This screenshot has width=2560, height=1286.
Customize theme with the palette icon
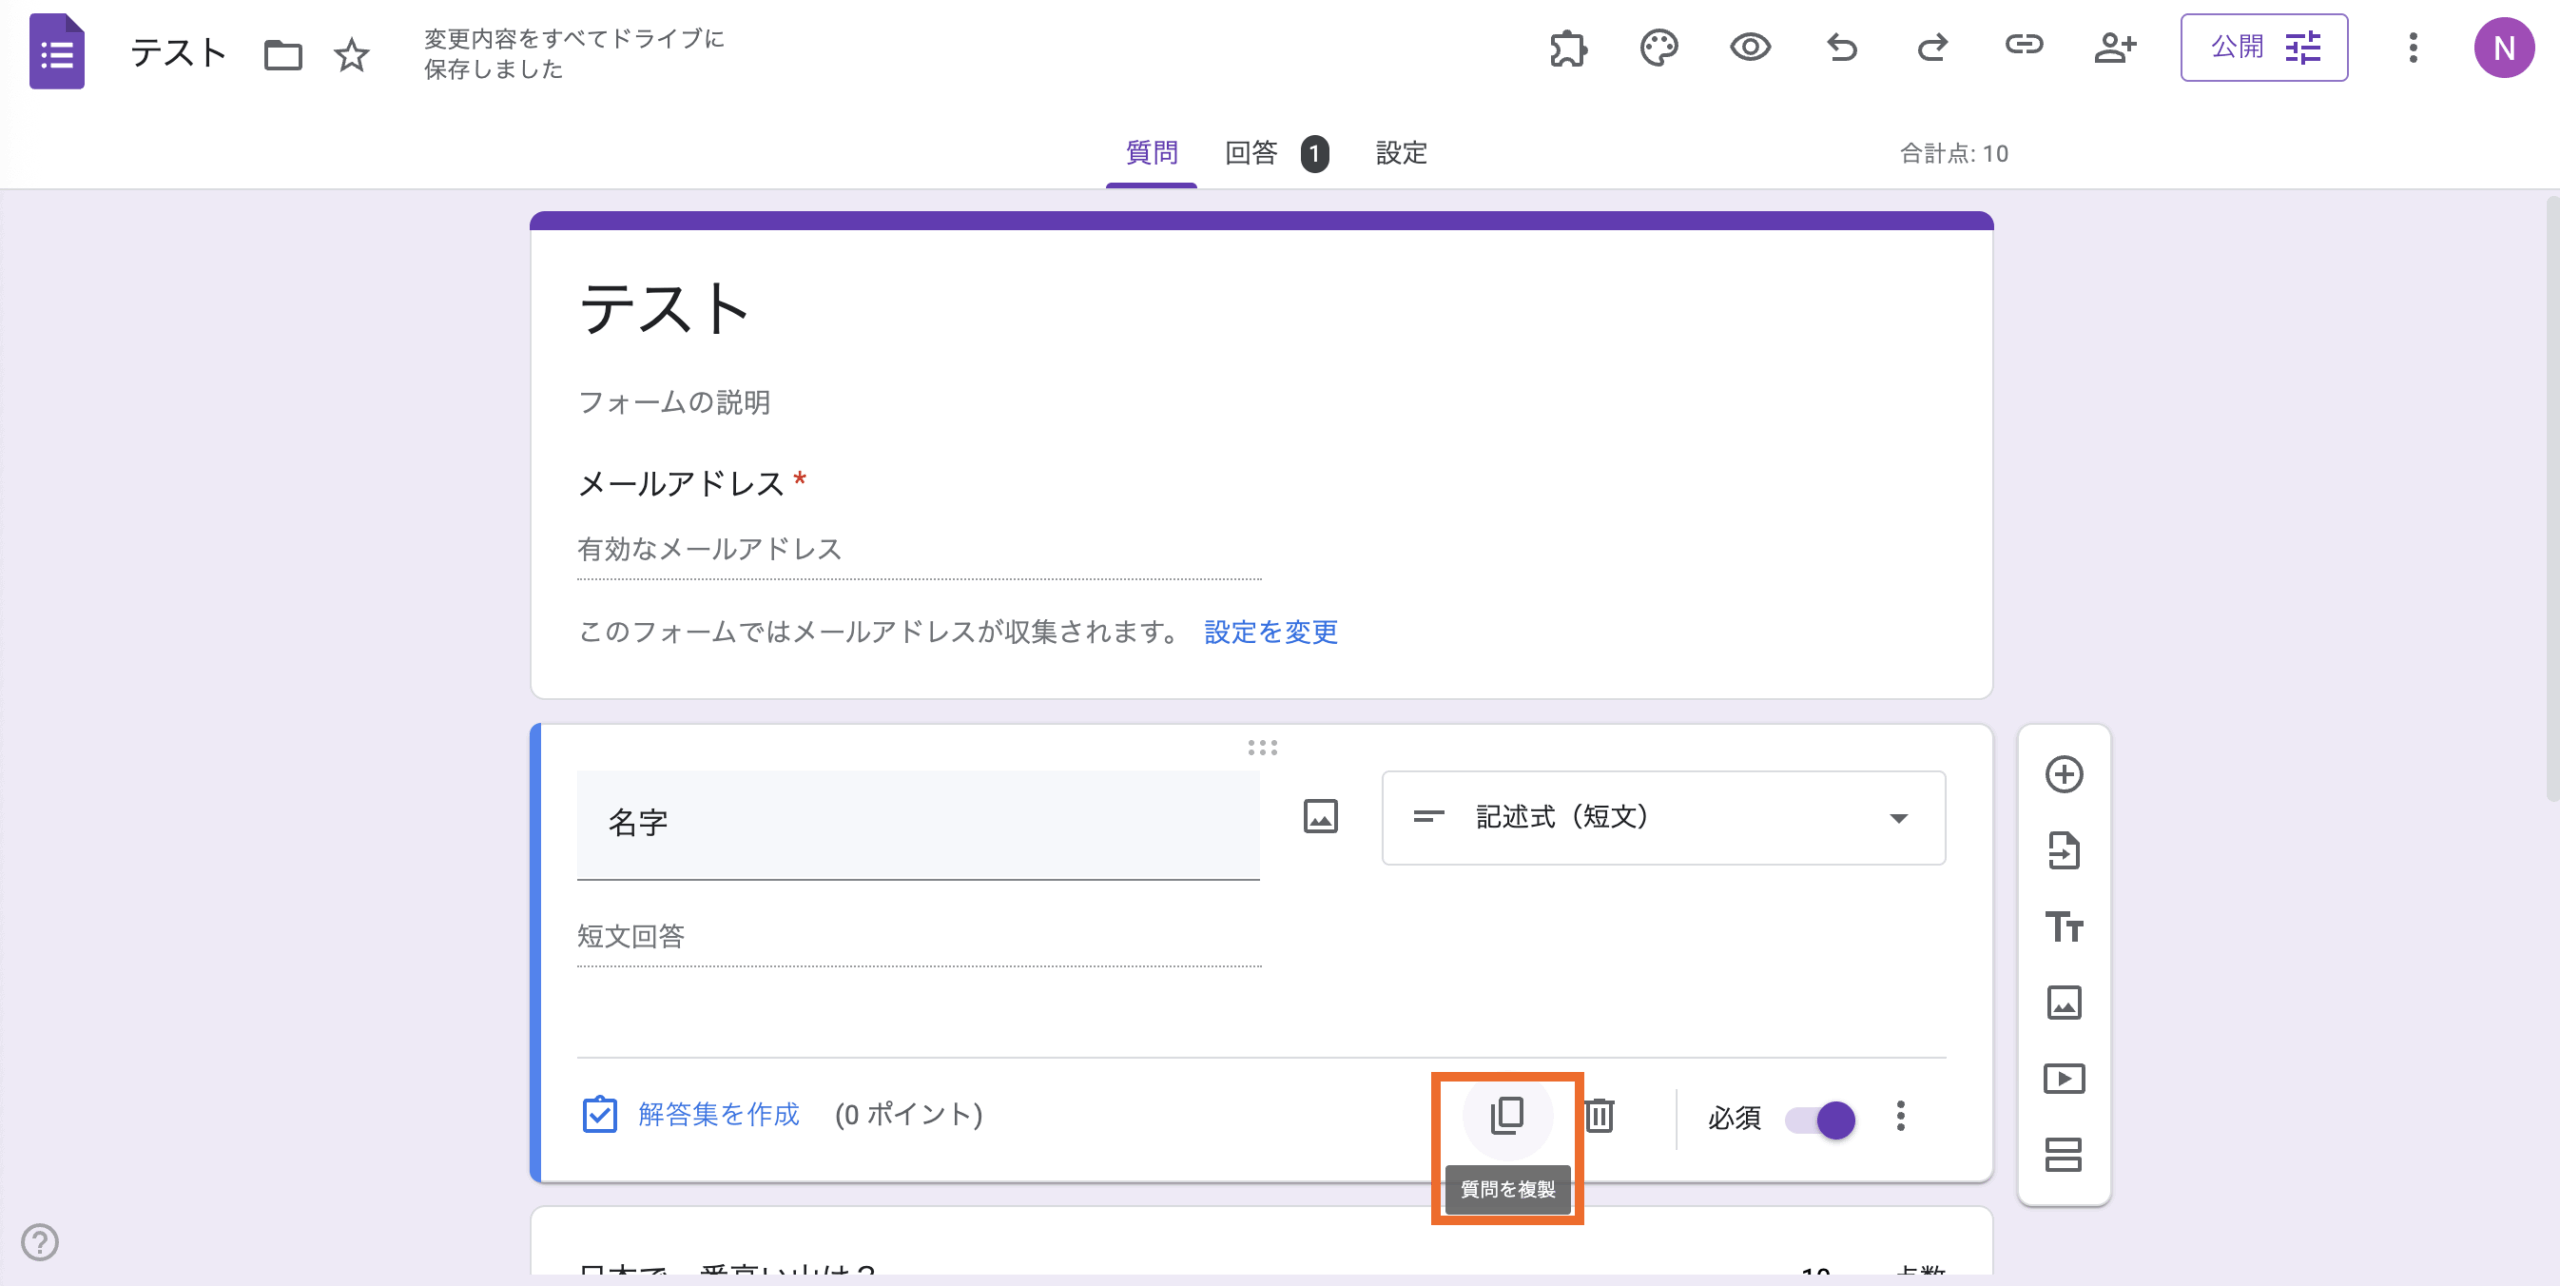(x=1658, y=48)
